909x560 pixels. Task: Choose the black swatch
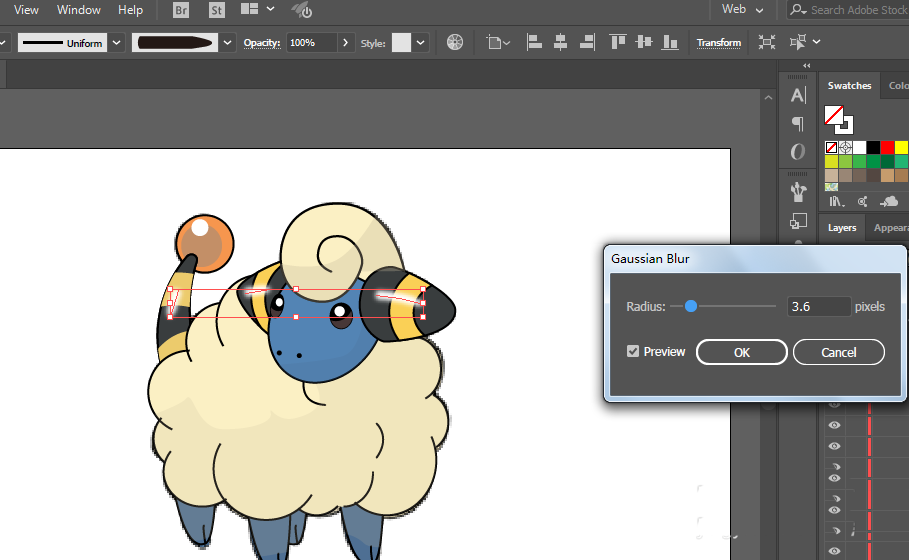tap(873, 147)
